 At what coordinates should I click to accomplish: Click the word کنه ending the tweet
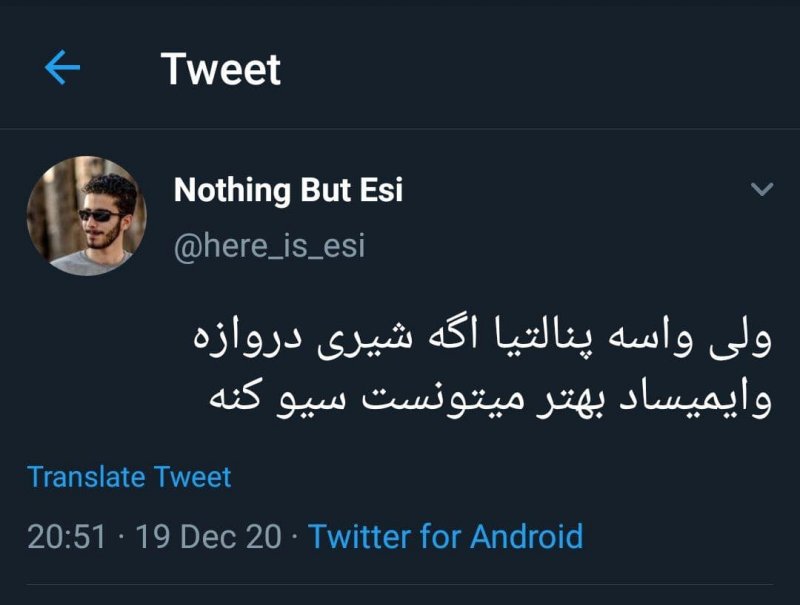(237, 400)
